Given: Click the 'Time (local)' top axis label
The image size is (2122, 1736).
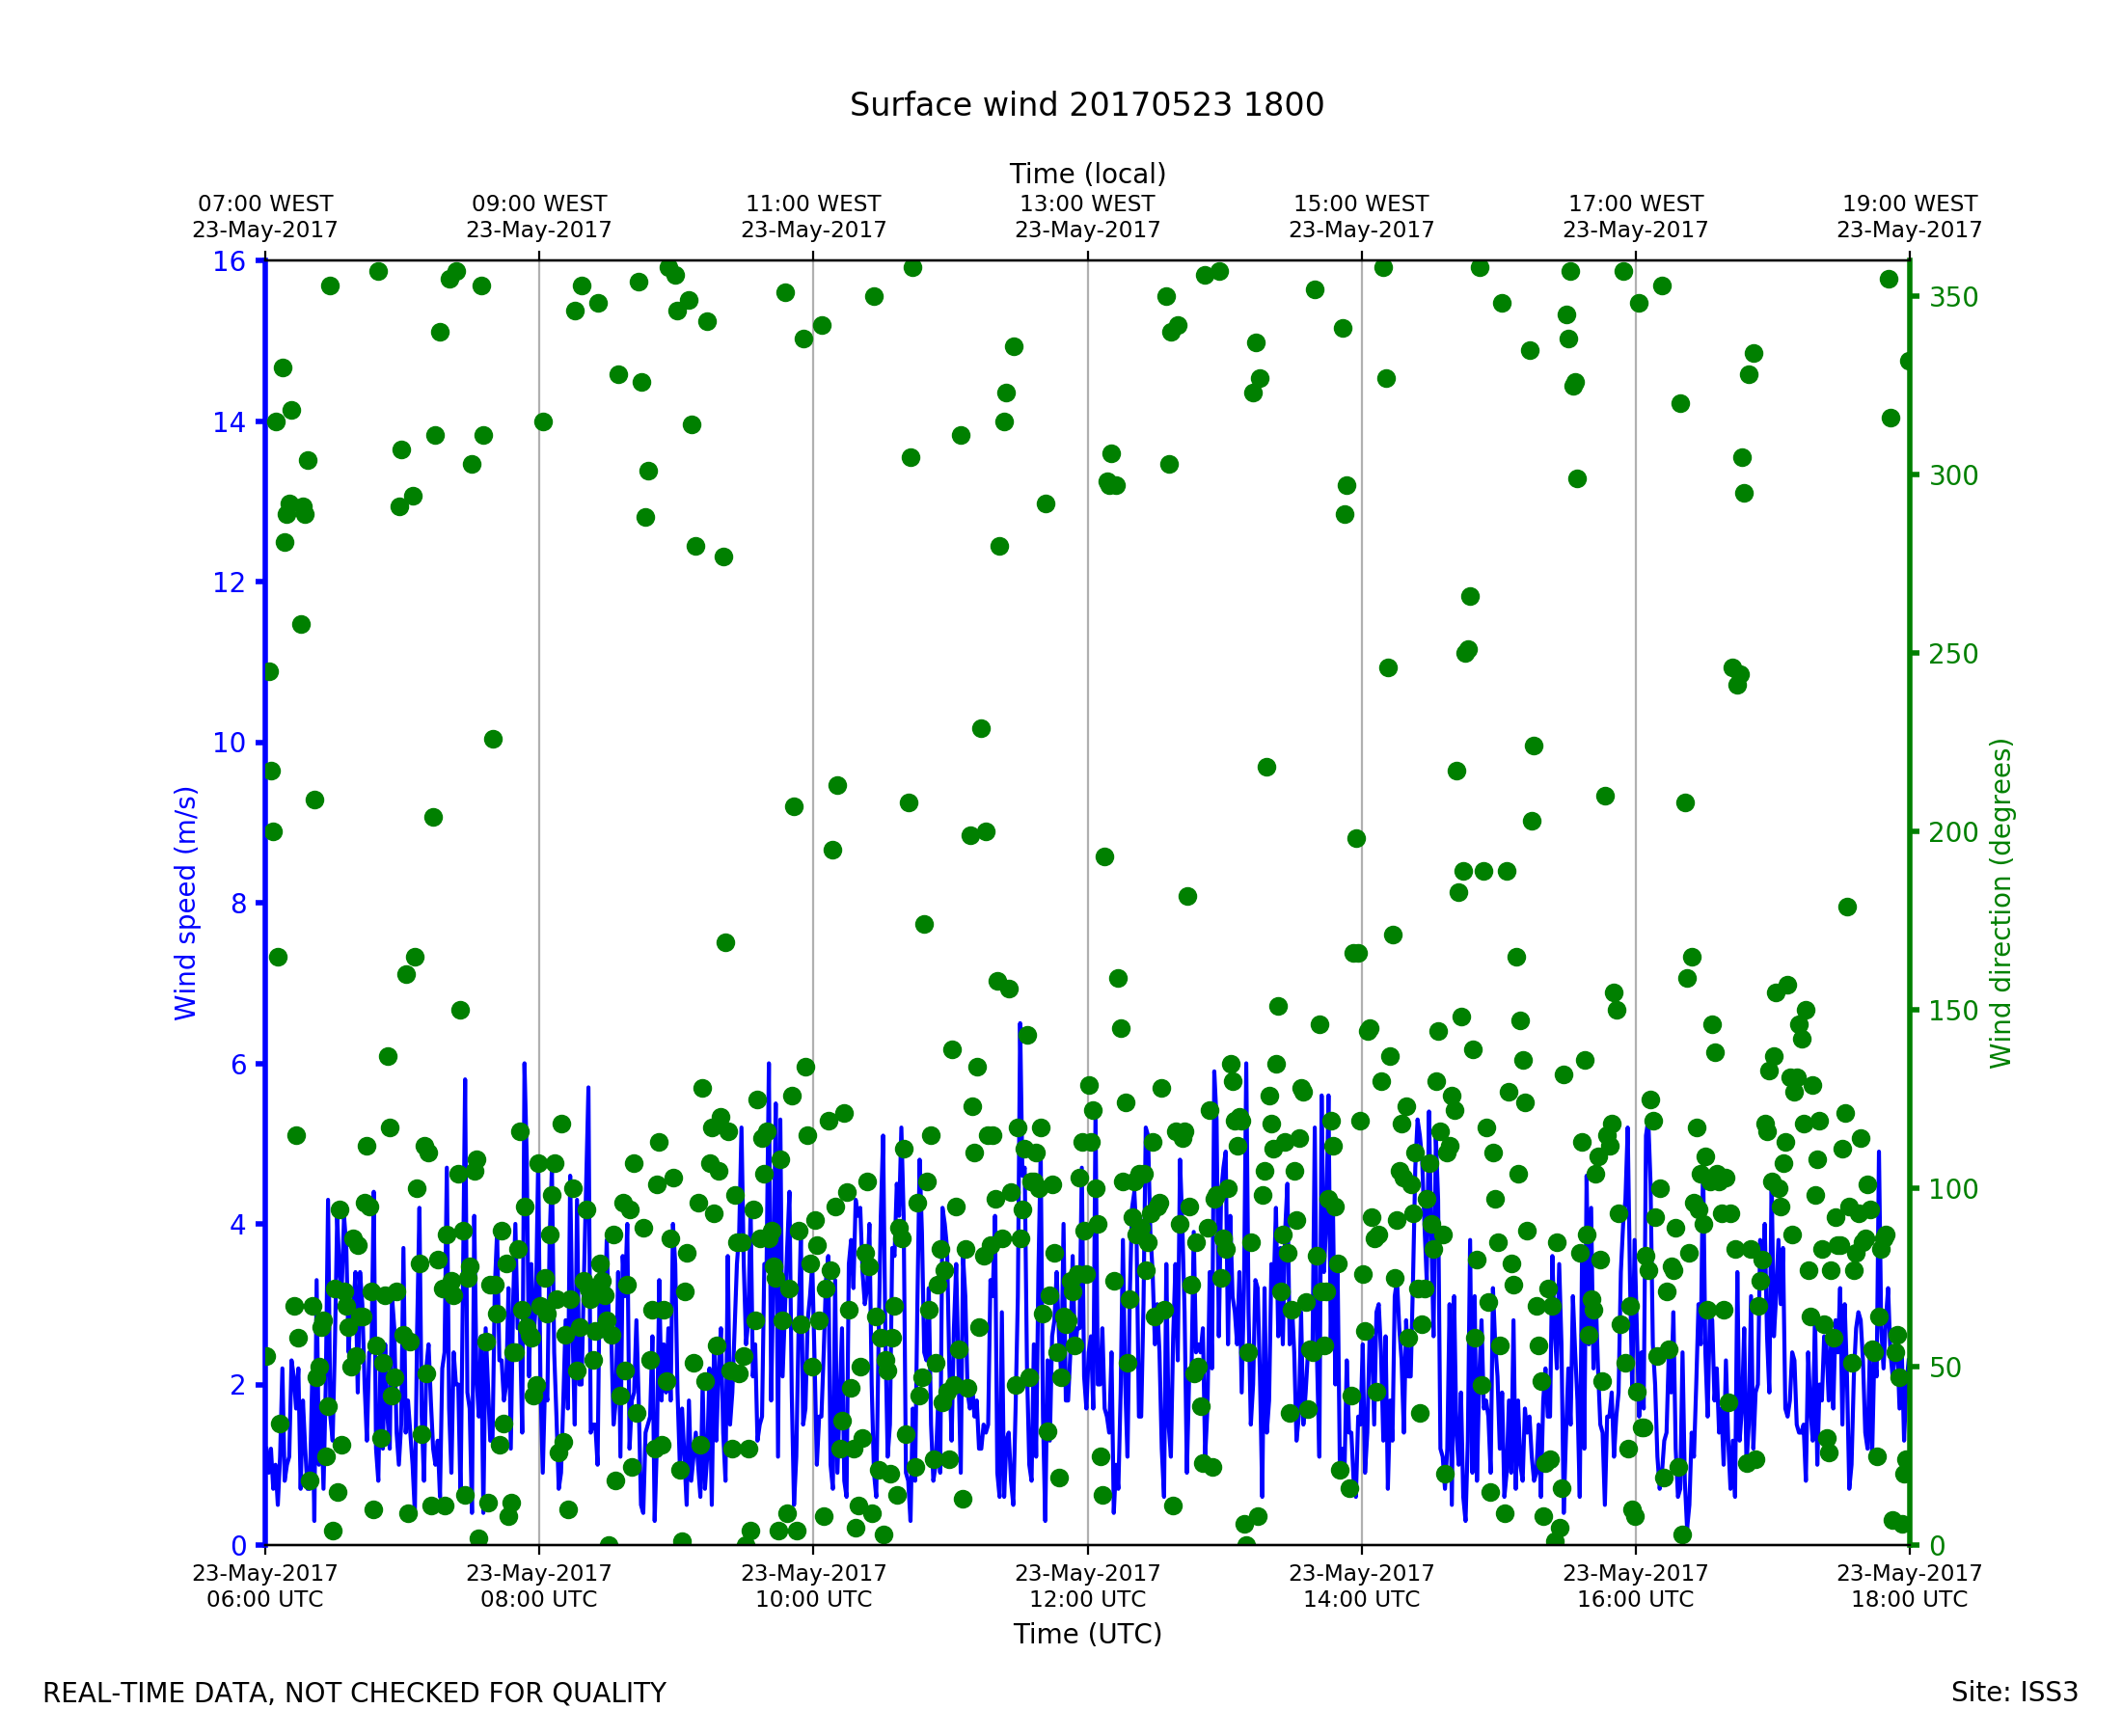Looking at the screenshot, I should click(1087, 174).
